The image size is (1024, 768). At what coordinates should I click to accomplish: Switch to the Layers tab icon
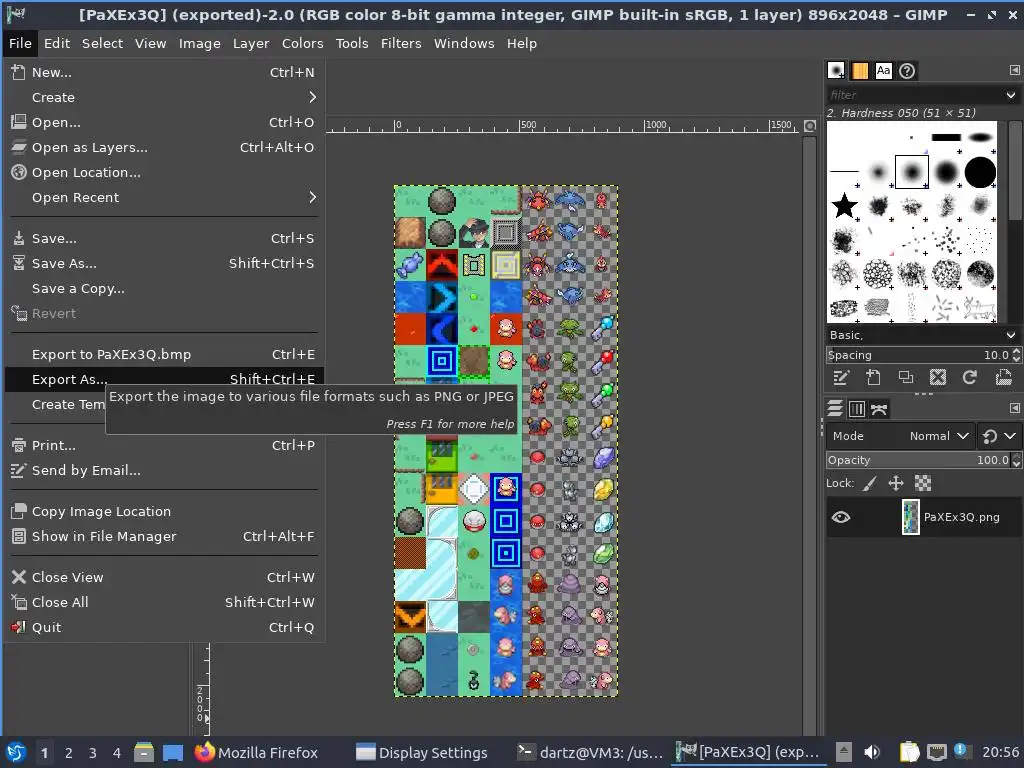pyautogui.click(x=835, y=409)
